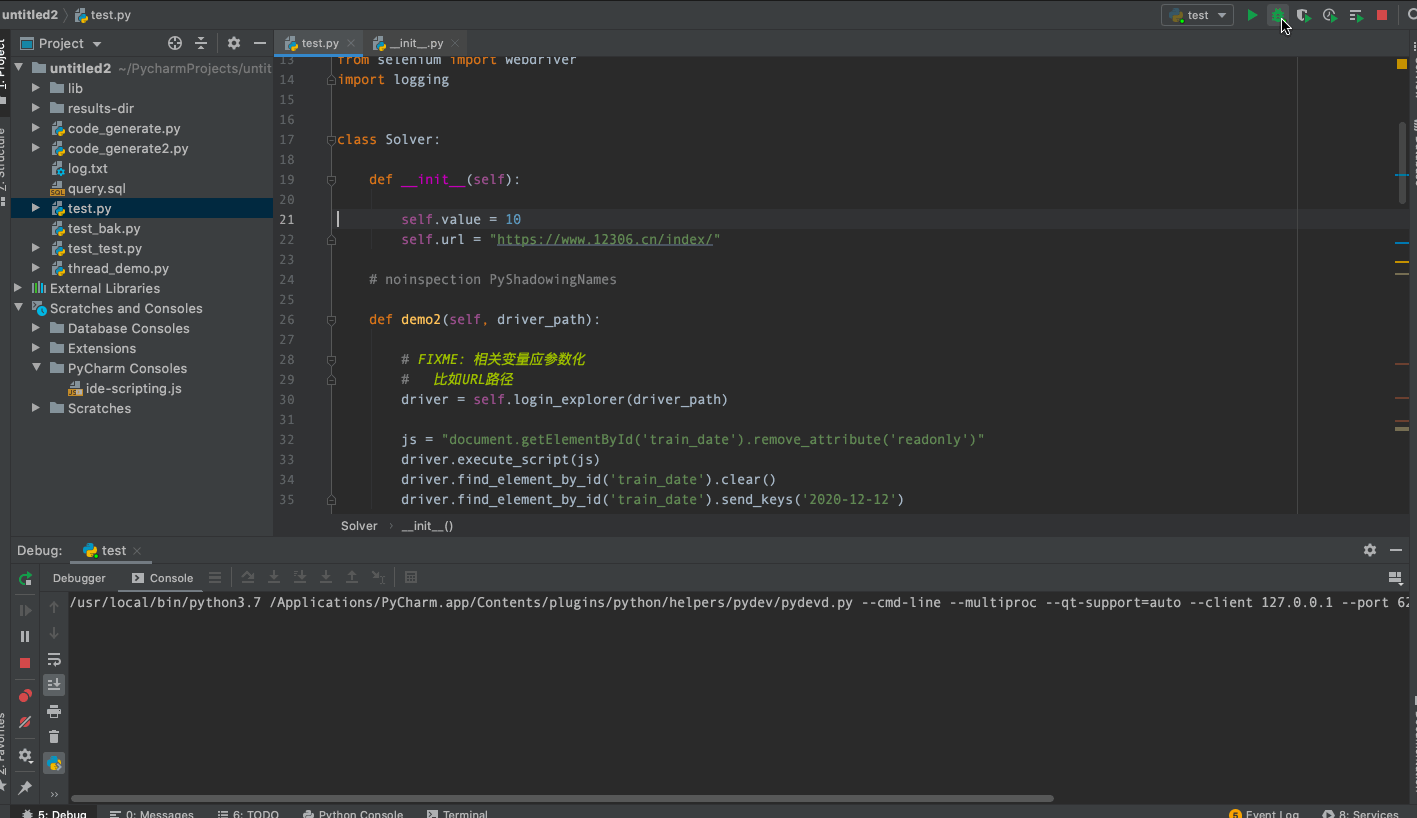
Task: Pin the Debug tab with the pin icon
Action: [x=26, y=788]
